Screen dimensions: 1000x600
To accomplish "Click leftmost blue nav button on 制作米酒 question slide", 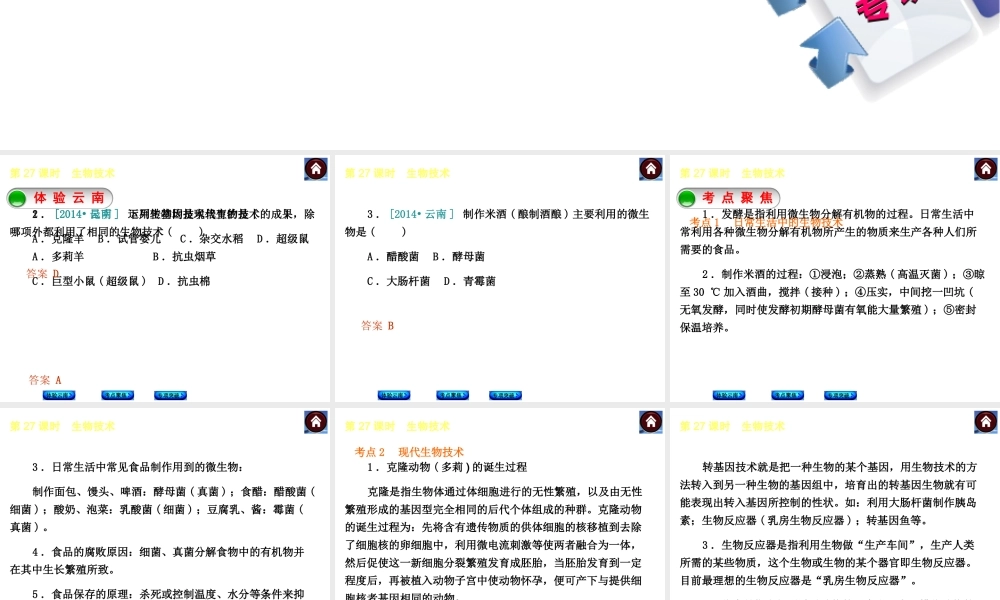I will 394,395.
